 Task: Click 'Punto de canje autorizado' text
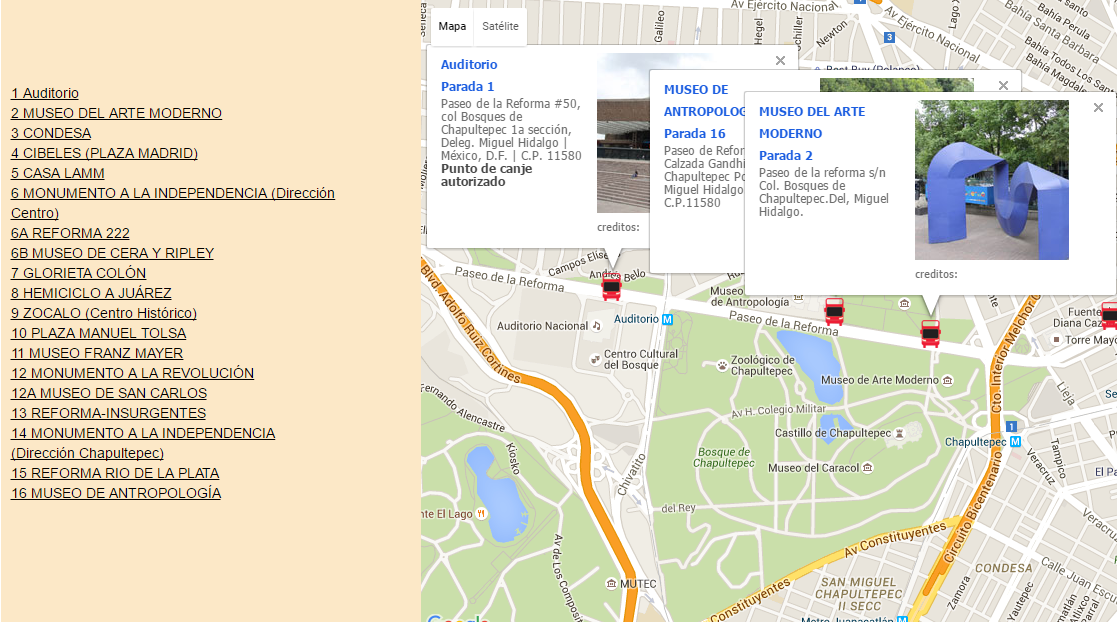[x=486, y=175]
